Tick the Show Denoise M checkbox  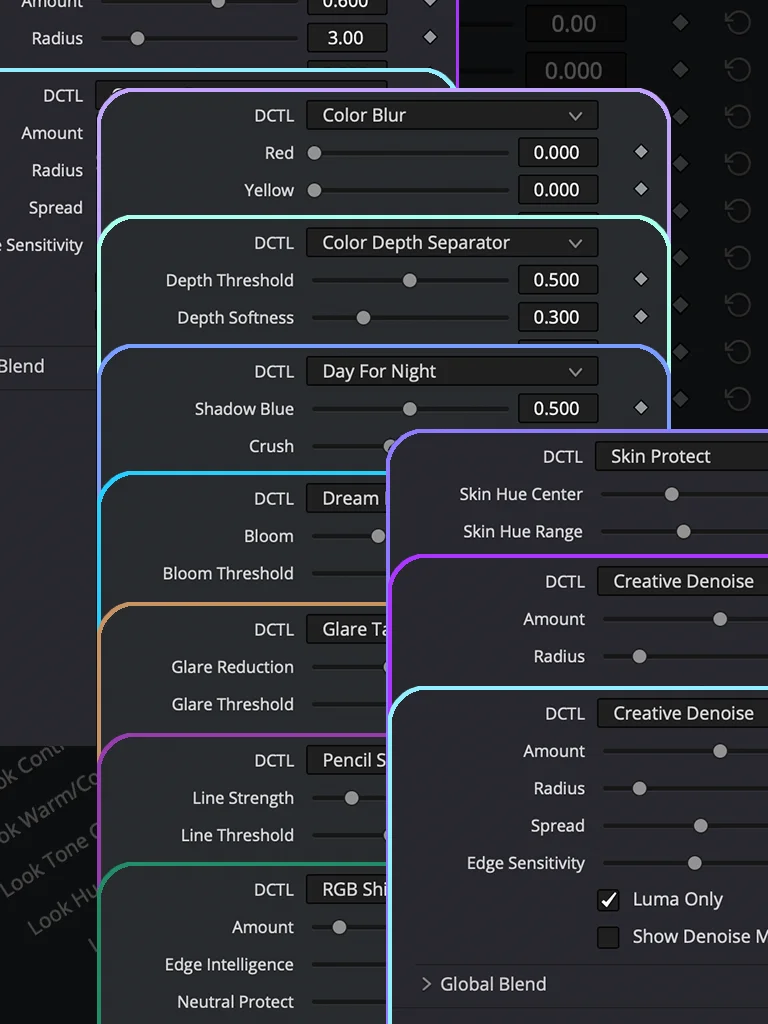608,937
